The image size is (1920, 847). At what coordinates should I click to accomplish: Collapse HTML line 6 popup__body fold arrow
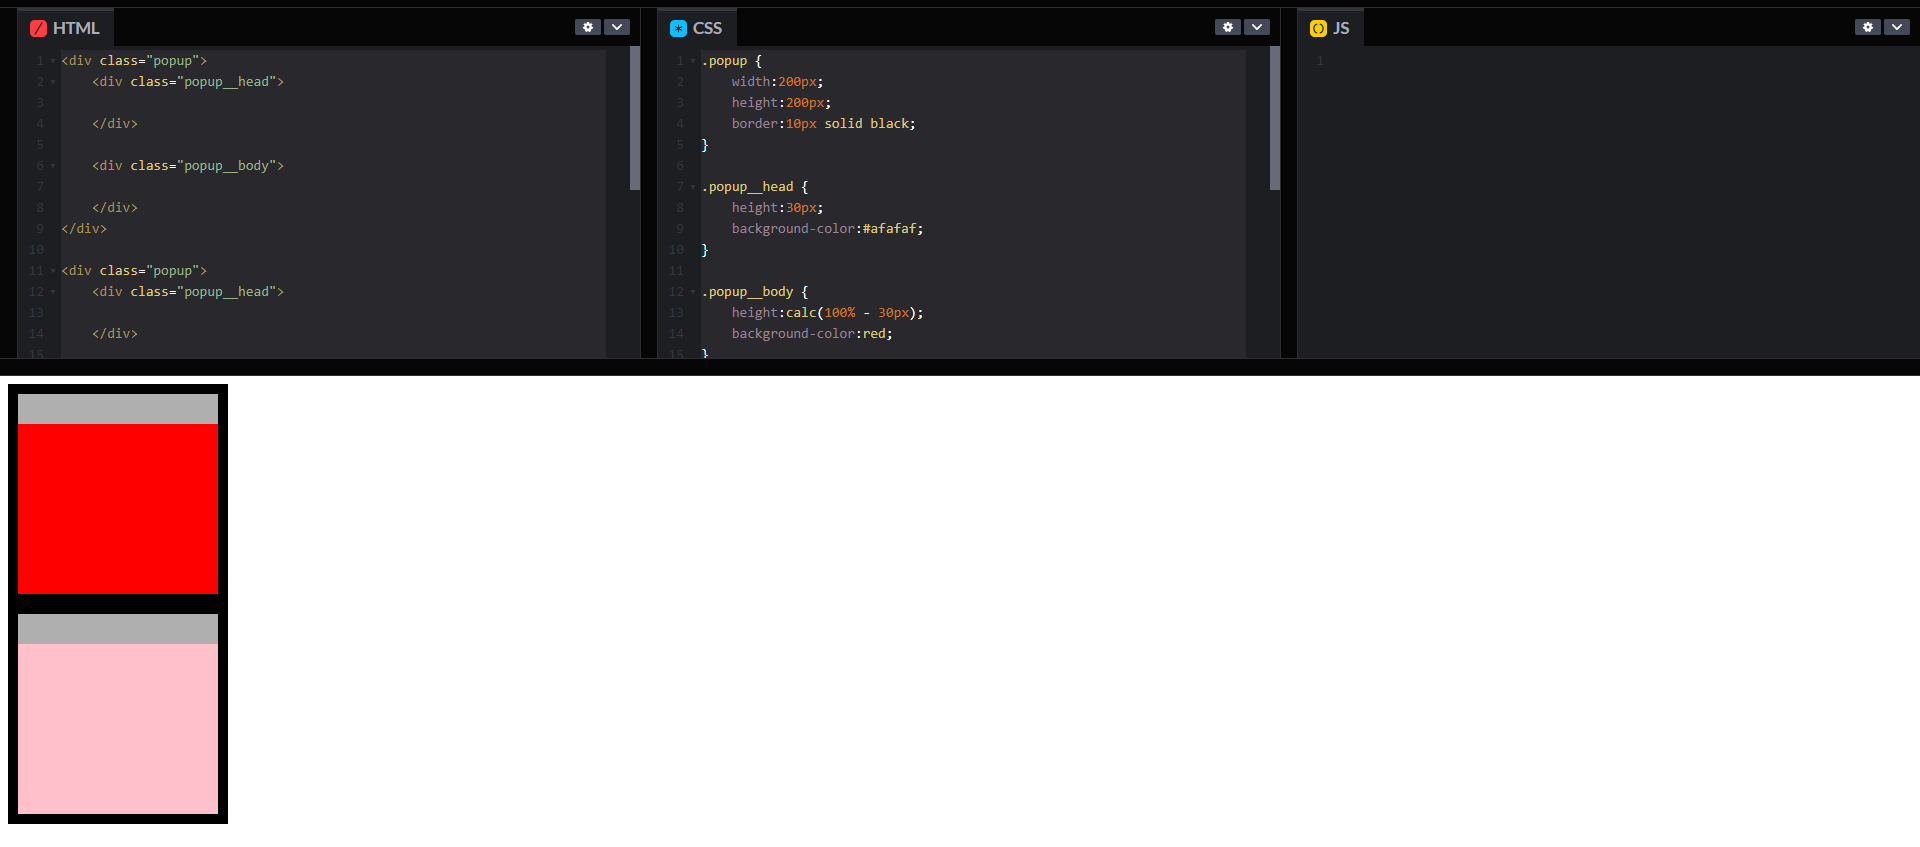tap(53, 166)
